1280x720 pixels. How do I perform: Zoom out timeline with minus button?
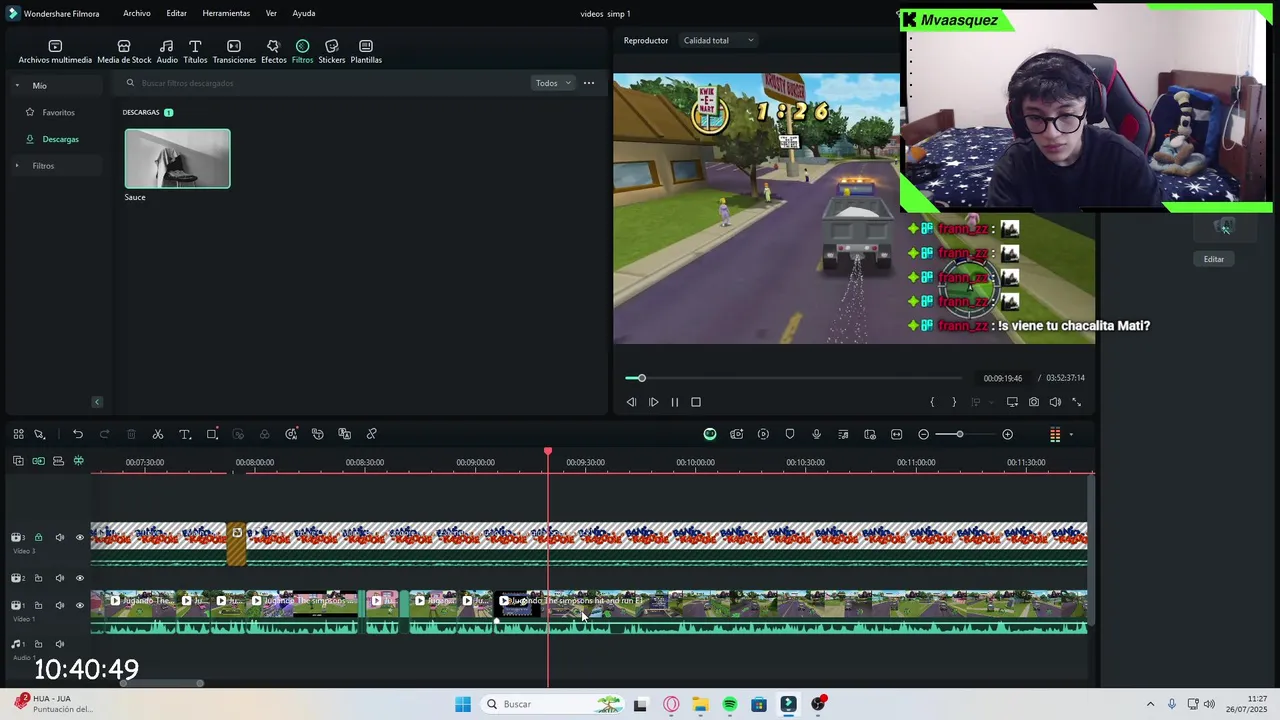923,434
